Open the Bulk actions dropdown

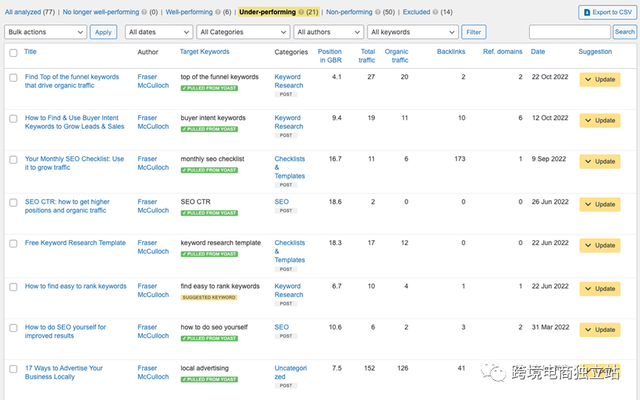45,32
